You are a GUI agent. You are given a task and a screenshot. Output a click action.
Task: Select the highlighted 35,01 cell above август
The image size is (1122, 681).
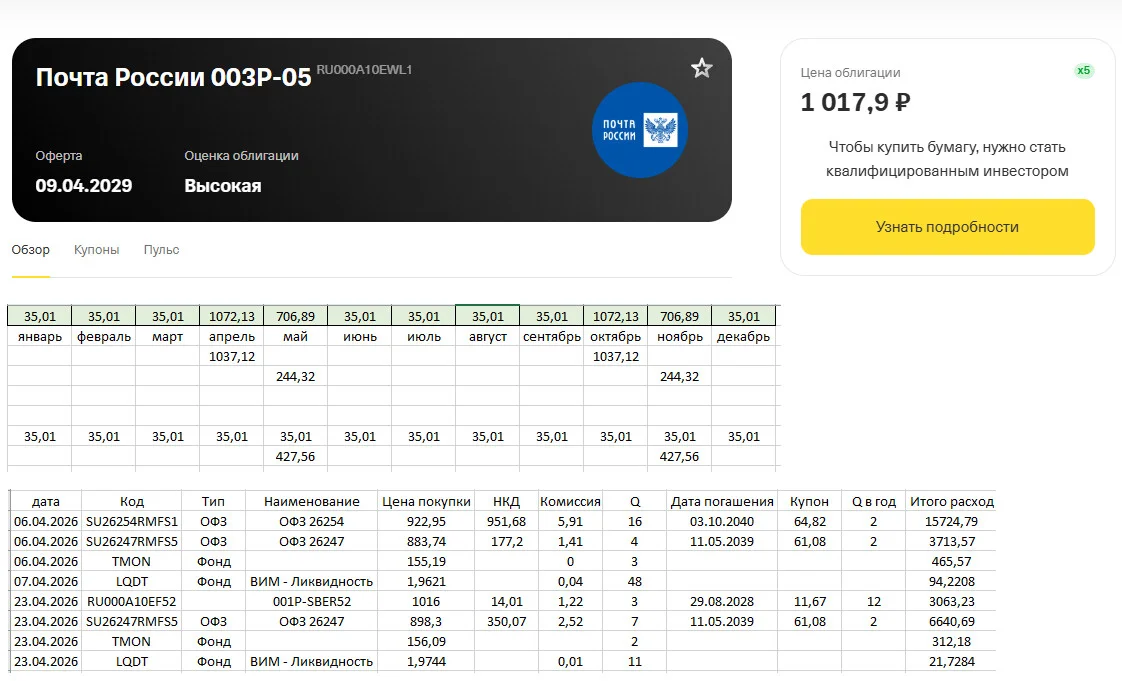pos(487,315)
